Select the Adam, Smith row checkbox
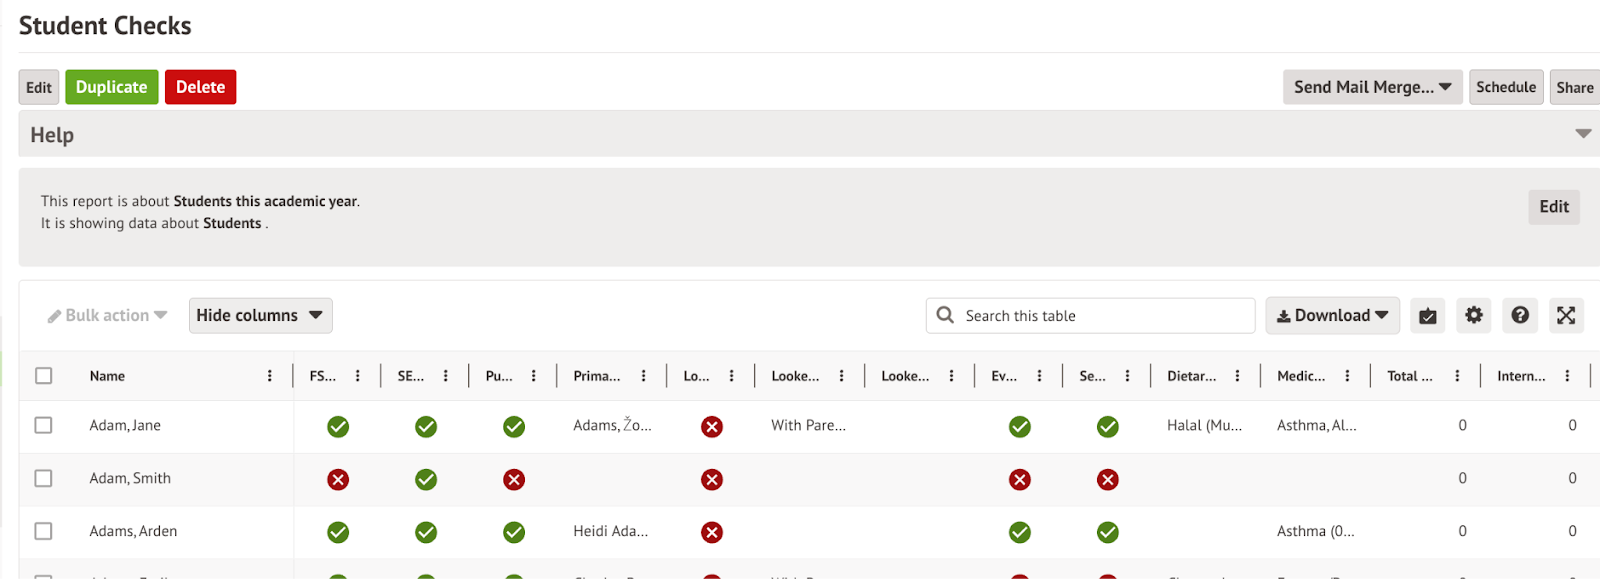 (43, 478)
